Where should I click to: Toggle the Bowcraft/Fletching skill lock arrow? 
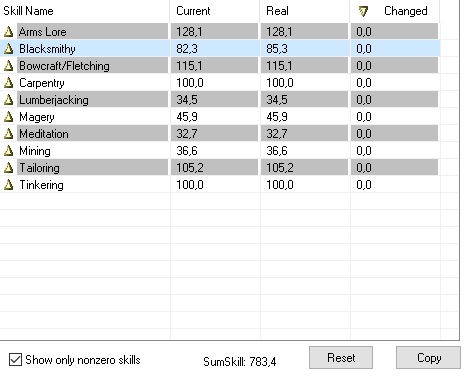(9, 66)
